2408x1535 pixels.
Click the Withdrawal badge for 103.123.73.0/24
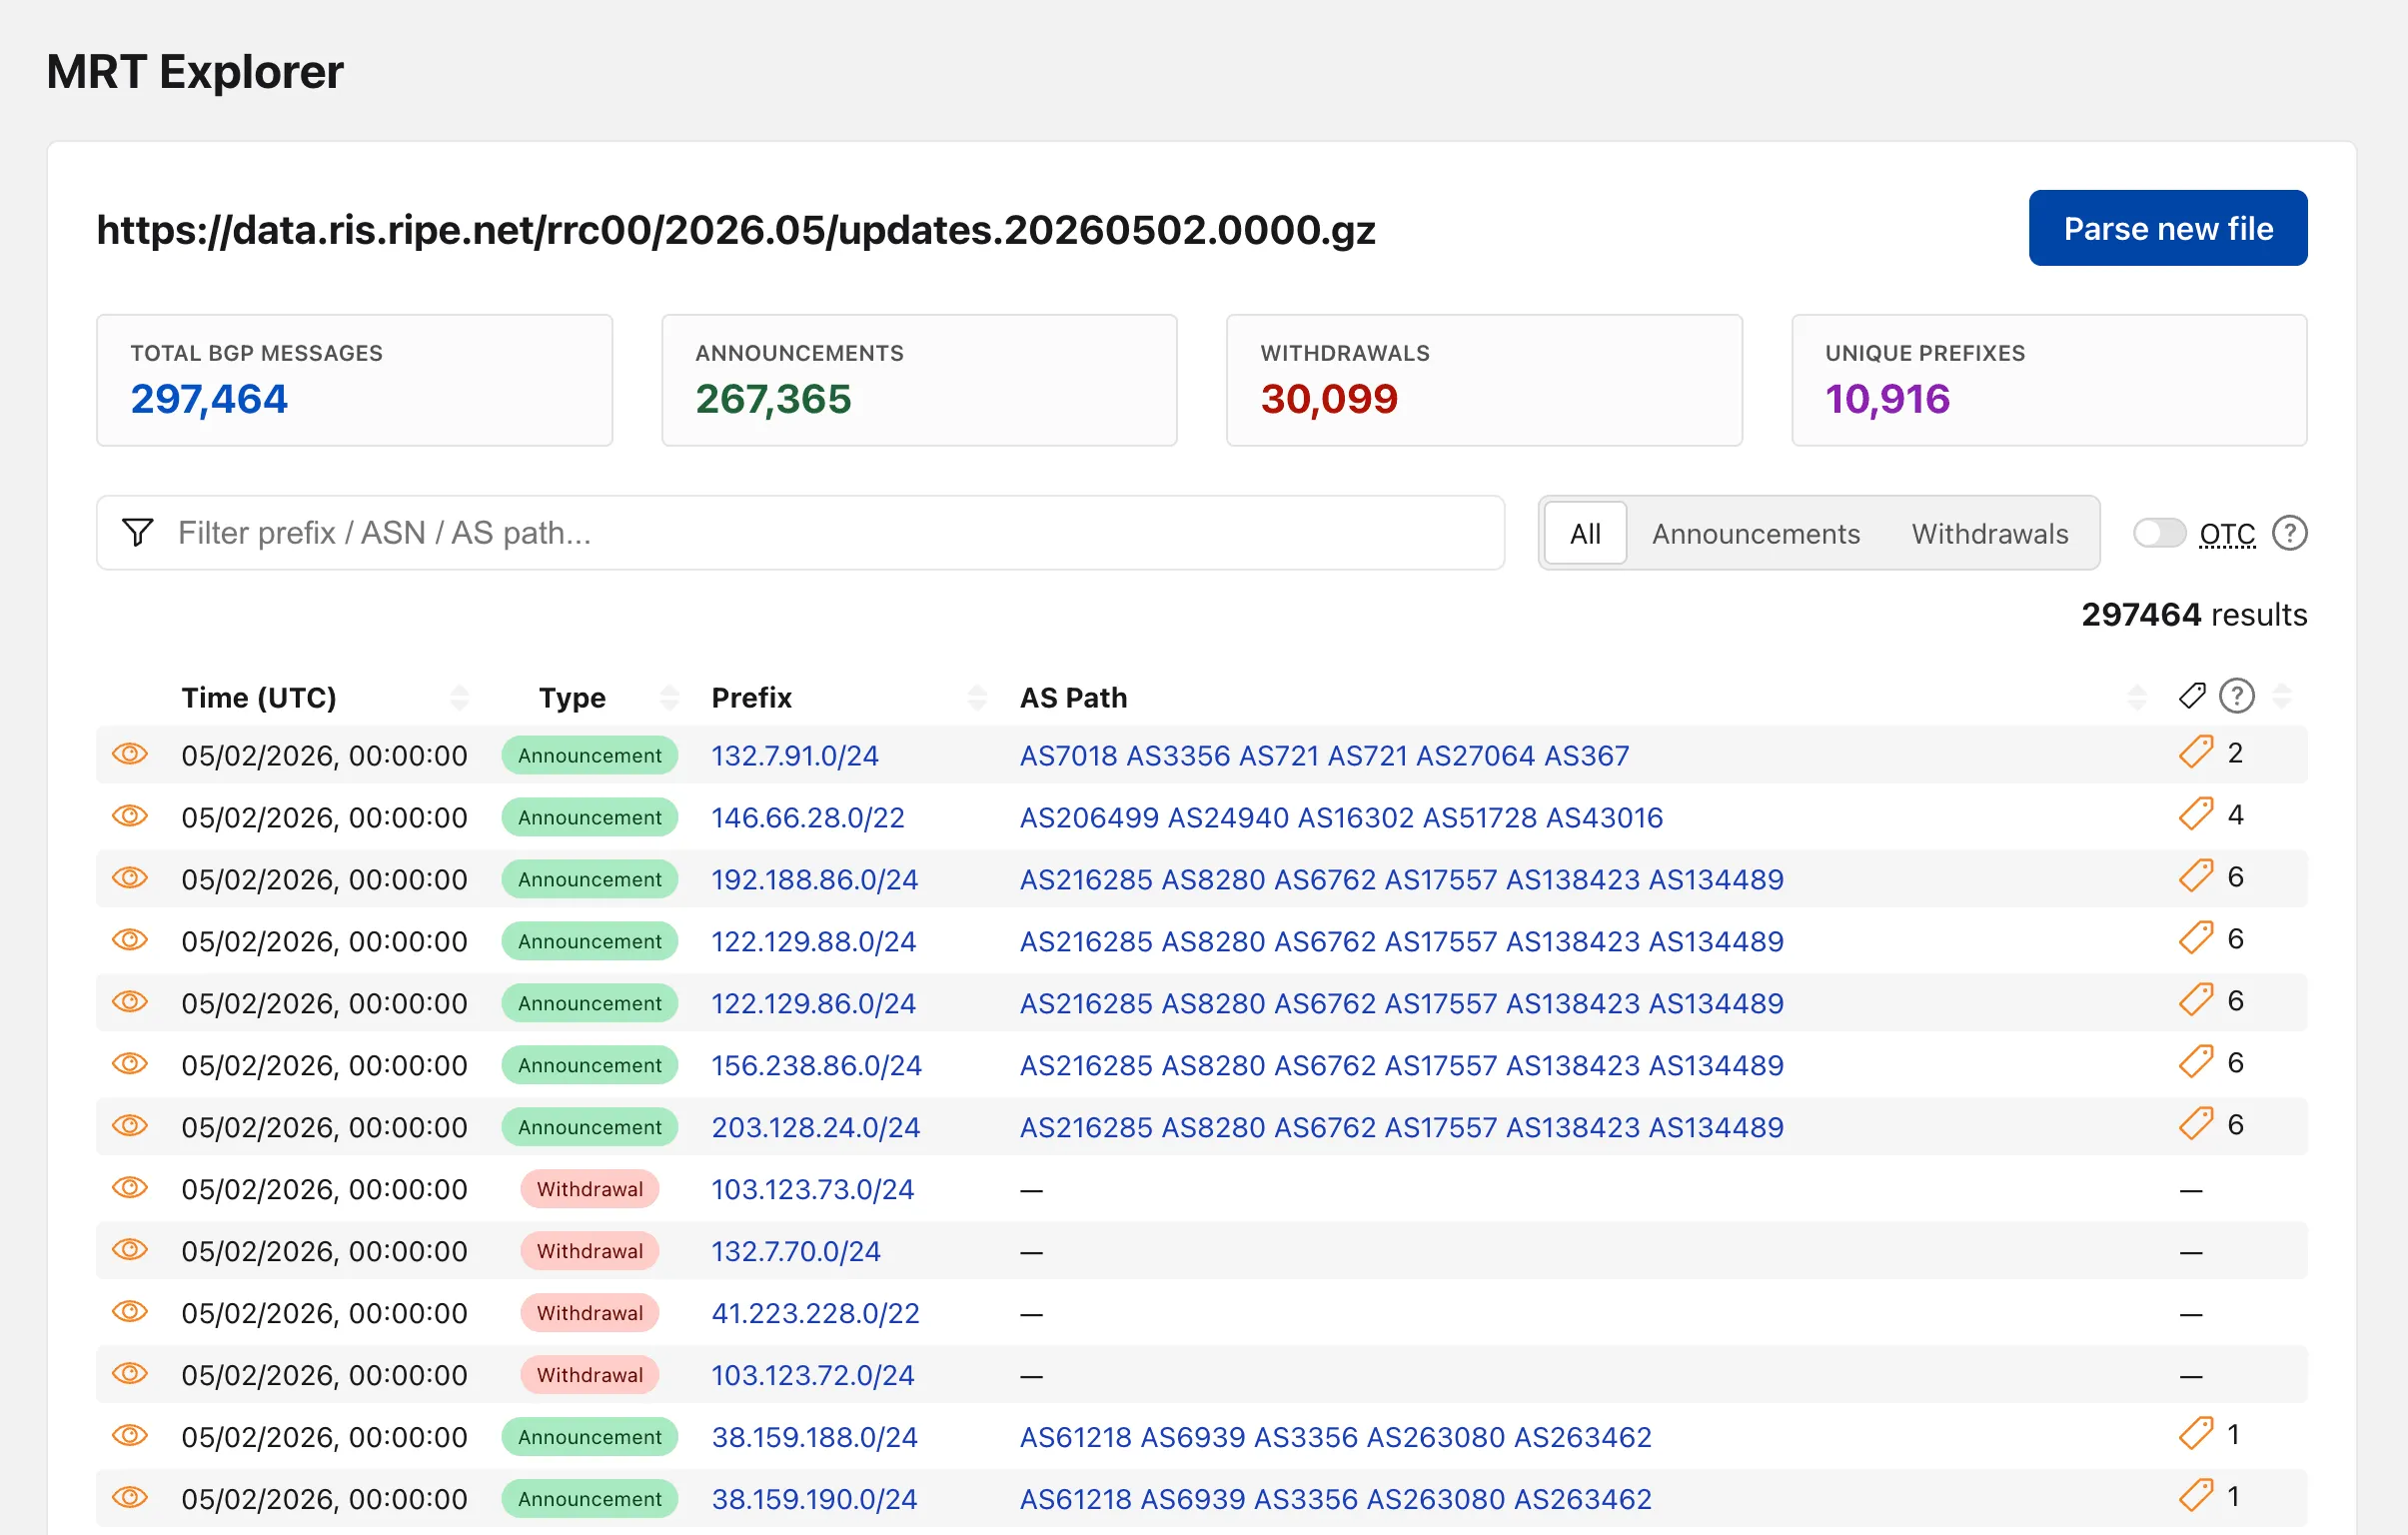pos(589,1189)
